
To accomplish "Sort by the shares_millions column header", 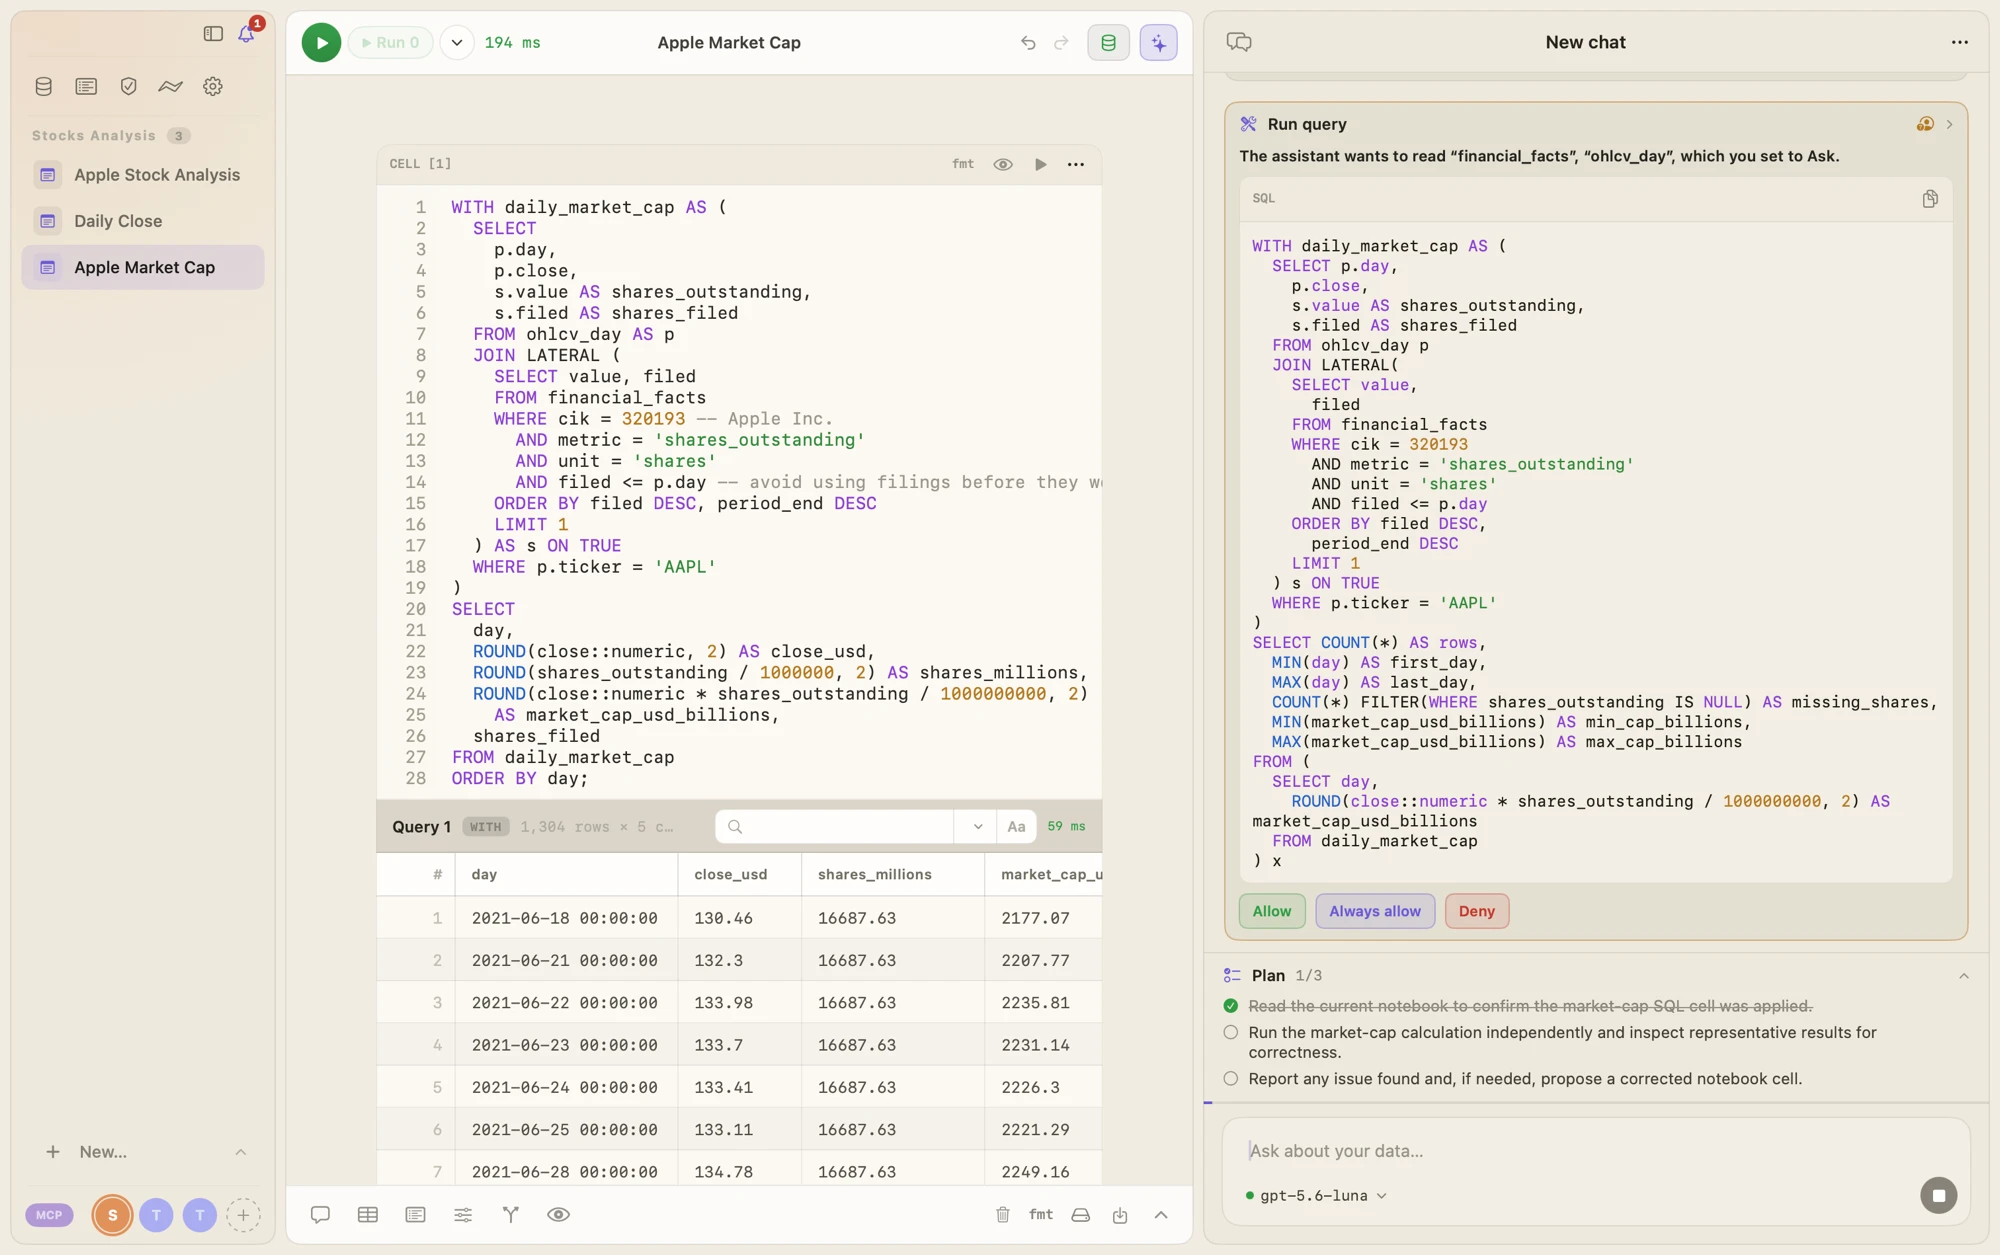I will pyautogui.click(x=892, y=874).
